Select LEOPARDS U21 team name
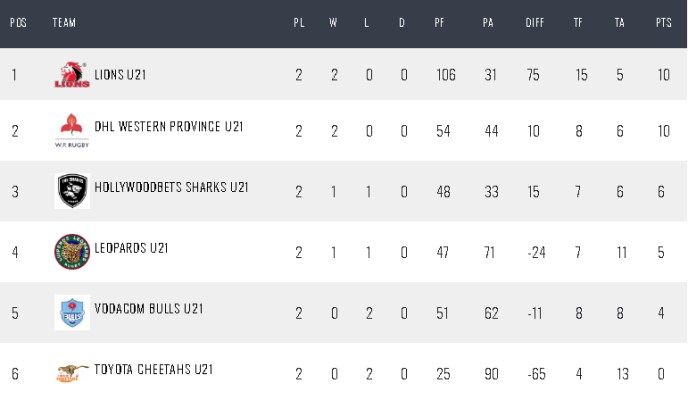 pos(131,248)
